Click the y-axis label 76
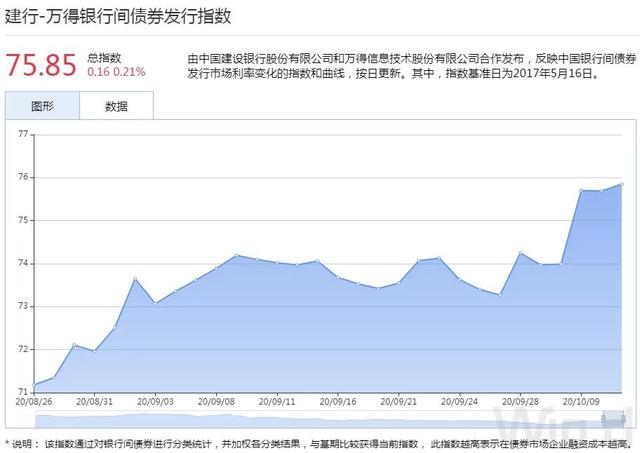640x453 pixels. tap(23, 177)
